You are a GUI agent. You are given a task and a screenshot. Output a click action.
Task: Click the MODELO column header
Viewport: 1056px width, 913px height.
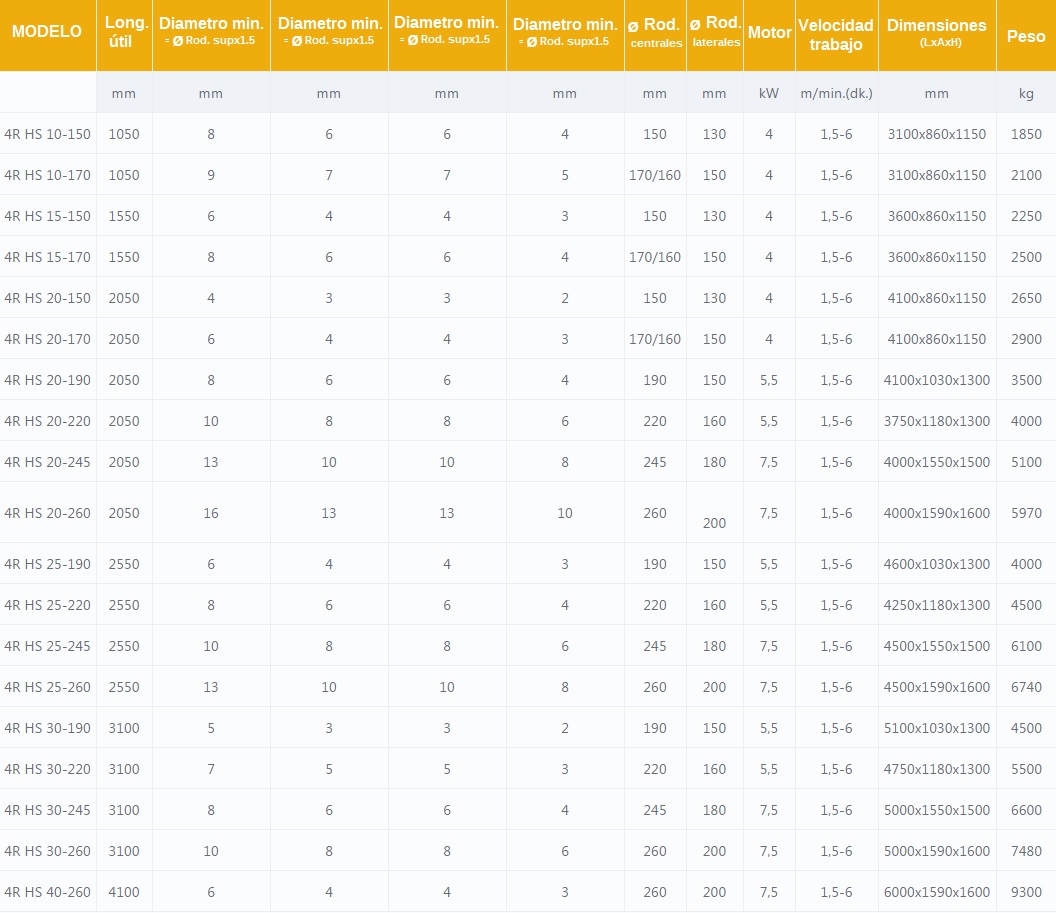coord(47,32)
